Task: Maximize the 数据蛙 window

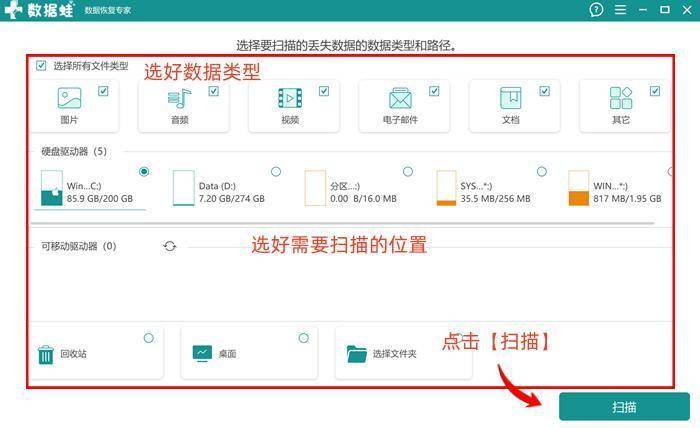Action: (665, 9)
